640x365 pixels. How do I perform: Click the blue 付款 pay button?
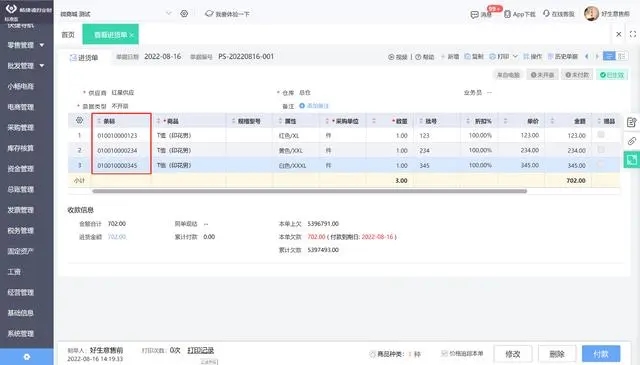pyautogui.click(x=601, y=354)
